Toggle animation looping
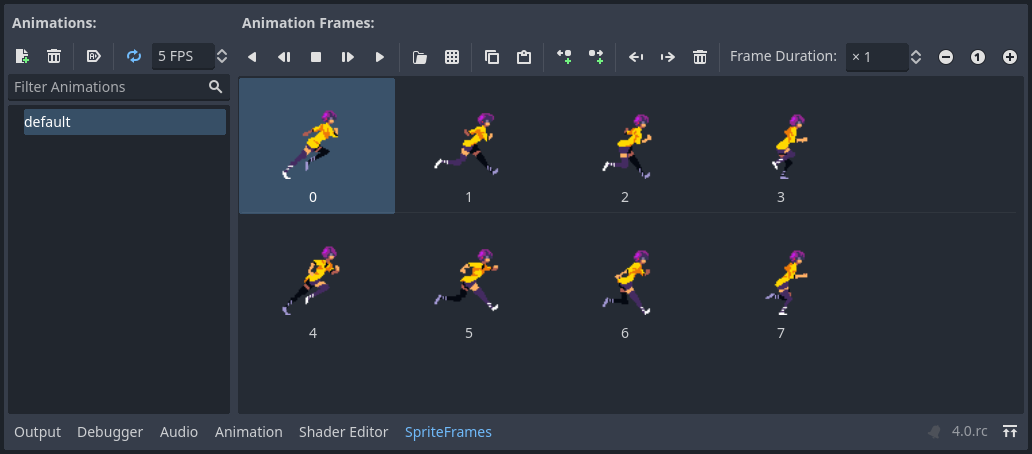This screenshot has width=1032, height=454. point(134,57)
